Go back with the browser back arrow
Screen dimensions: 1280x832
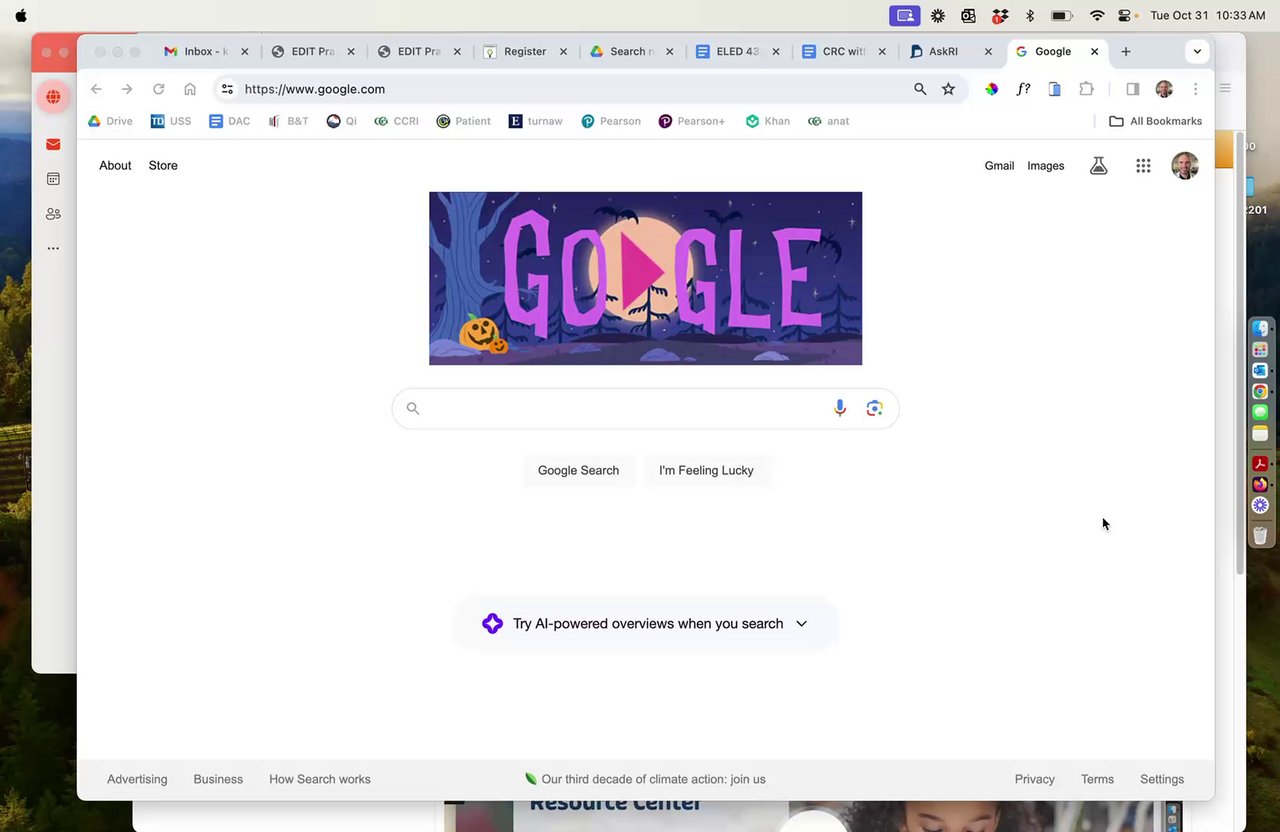tap(96, 89)
